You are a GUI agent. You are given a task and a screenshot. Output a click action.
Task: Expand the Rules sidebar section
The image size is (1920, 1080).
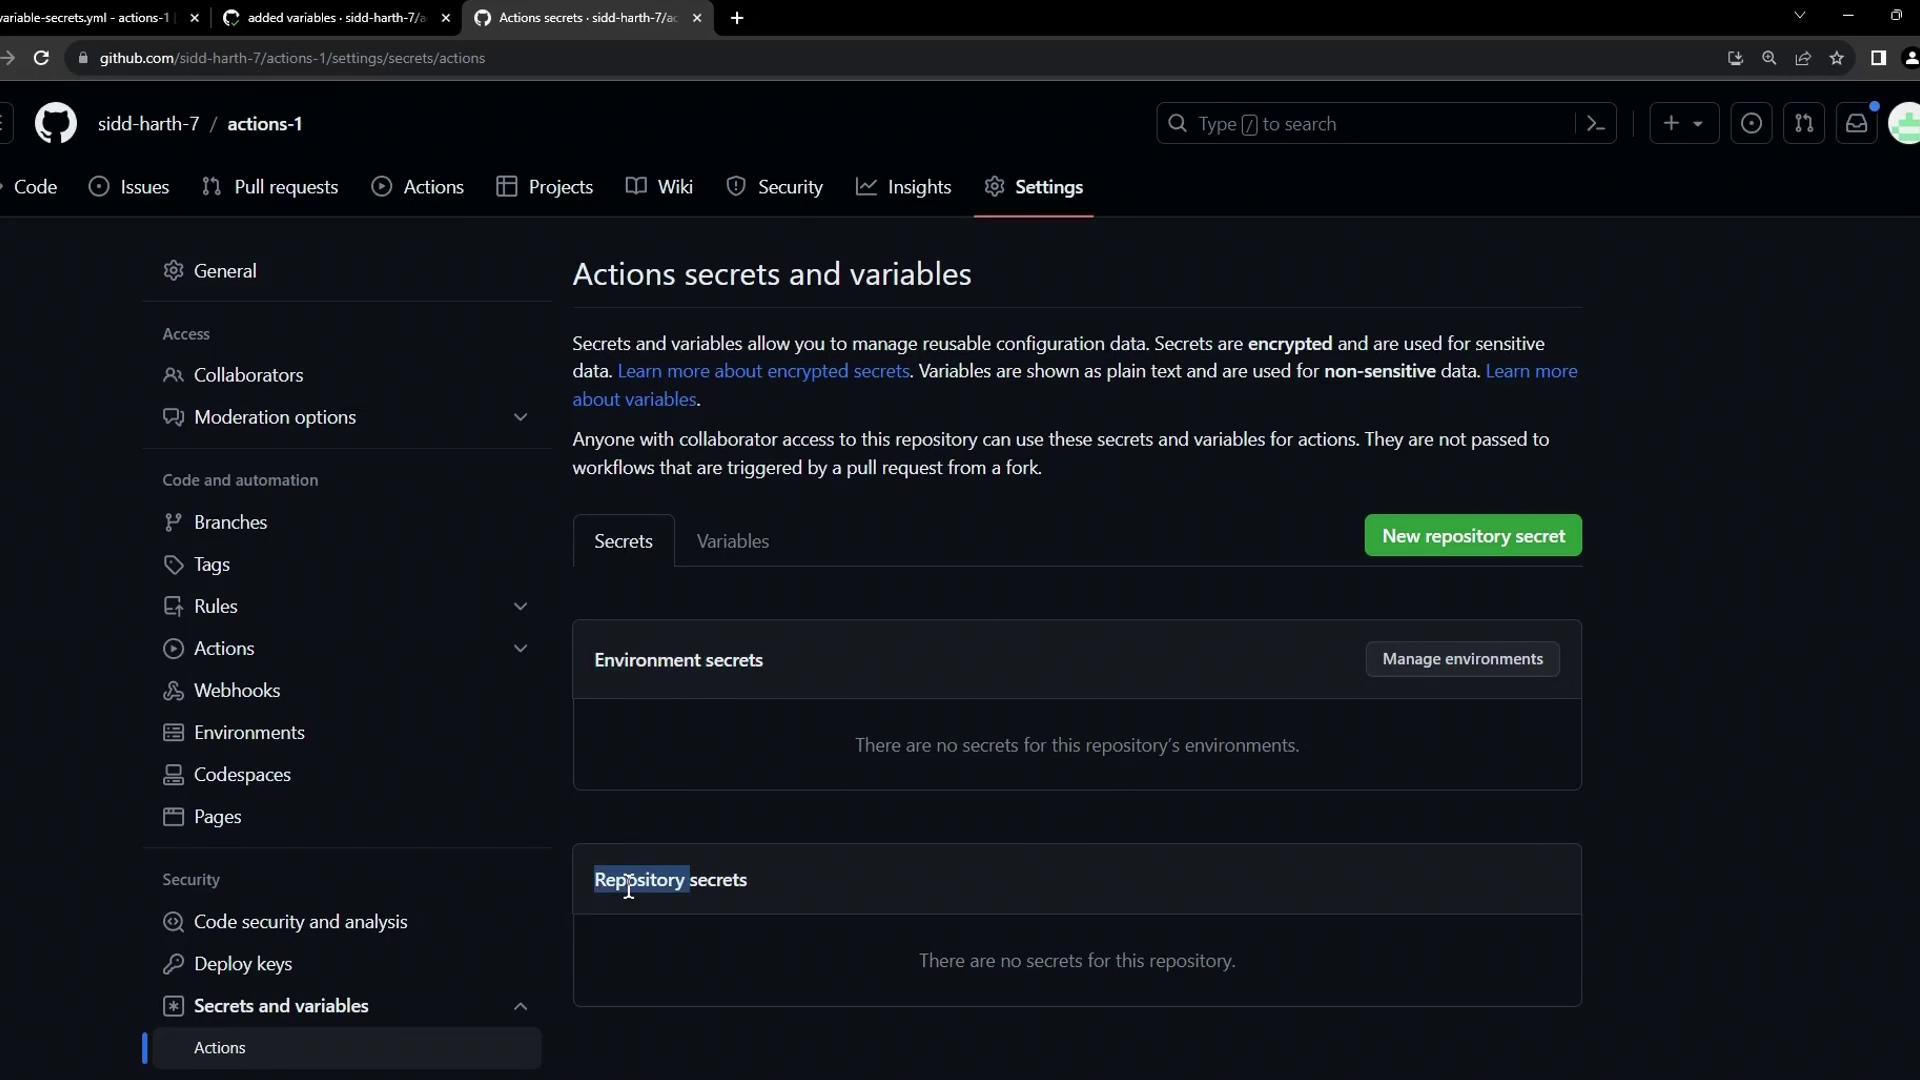(x=520, y=606)
